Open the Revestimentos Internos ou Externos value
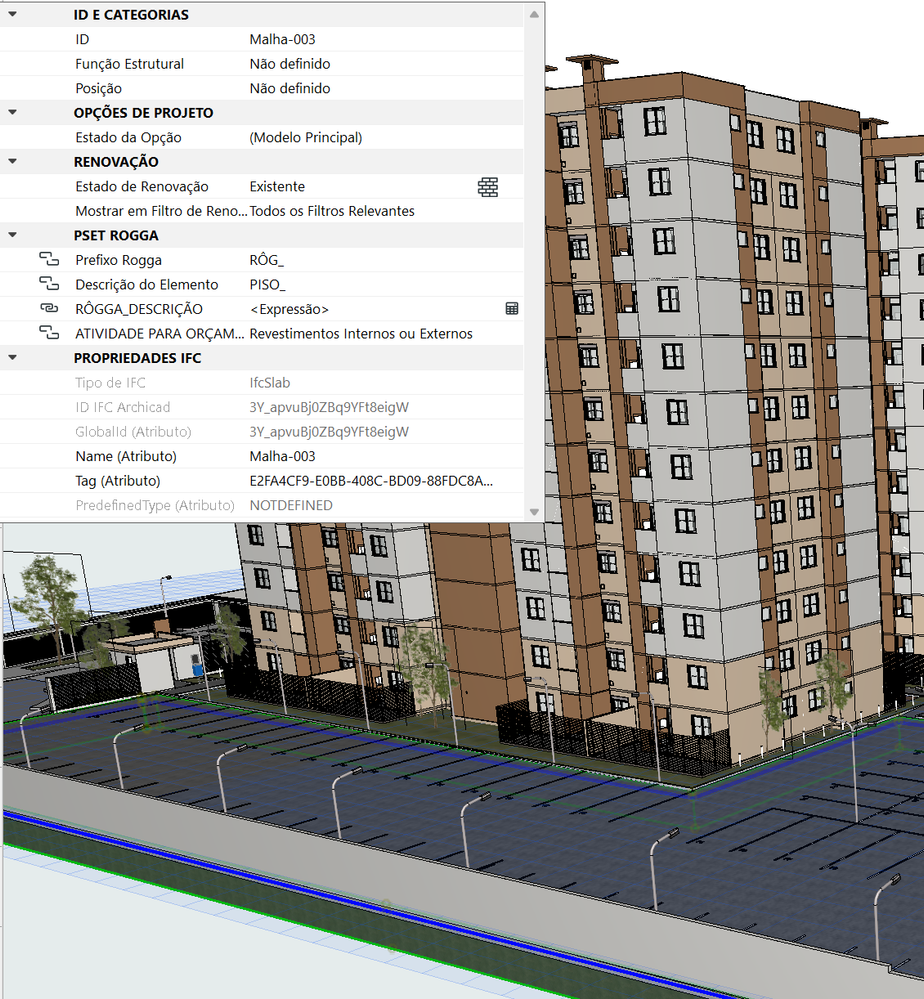 [x=361, y=334]
